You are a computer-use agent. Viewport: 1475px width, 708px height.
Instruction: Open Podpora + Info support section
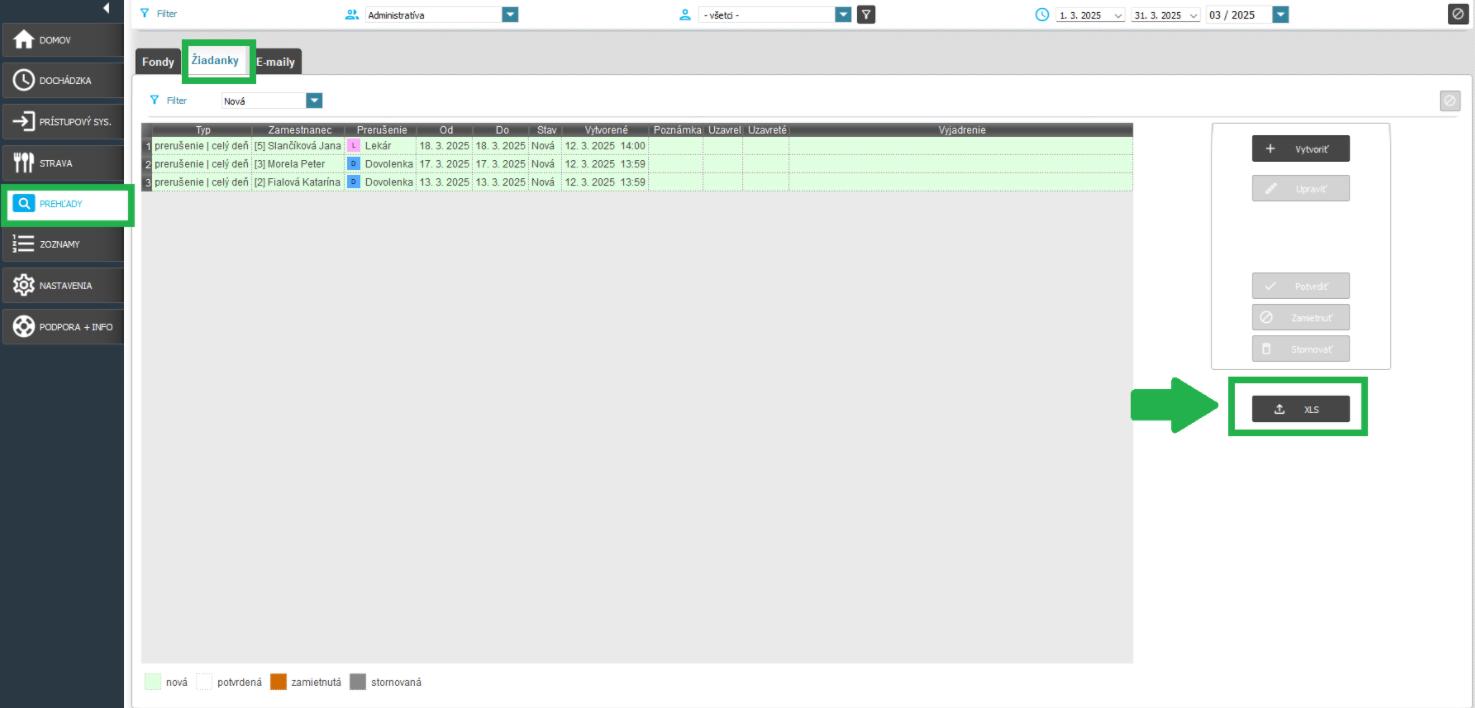62,327
